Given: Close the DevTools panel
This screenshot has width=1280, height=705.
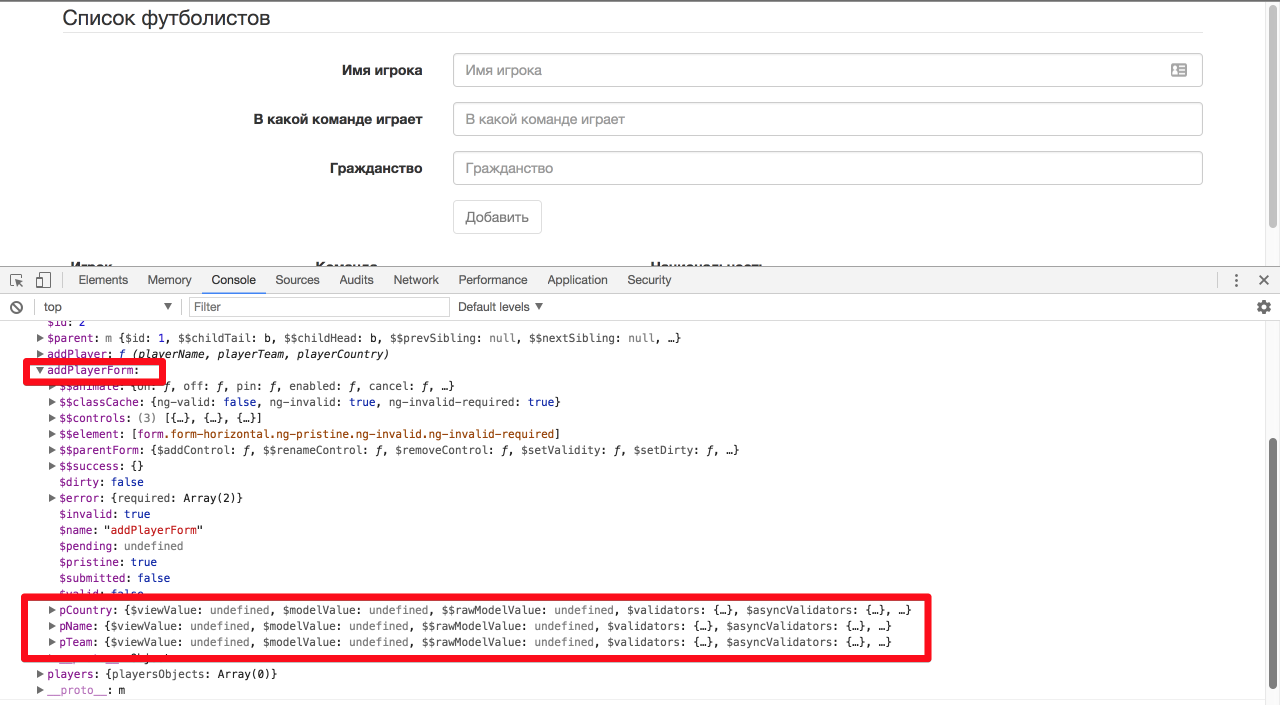Looking at the screenshot, I should coord(1263,280).
